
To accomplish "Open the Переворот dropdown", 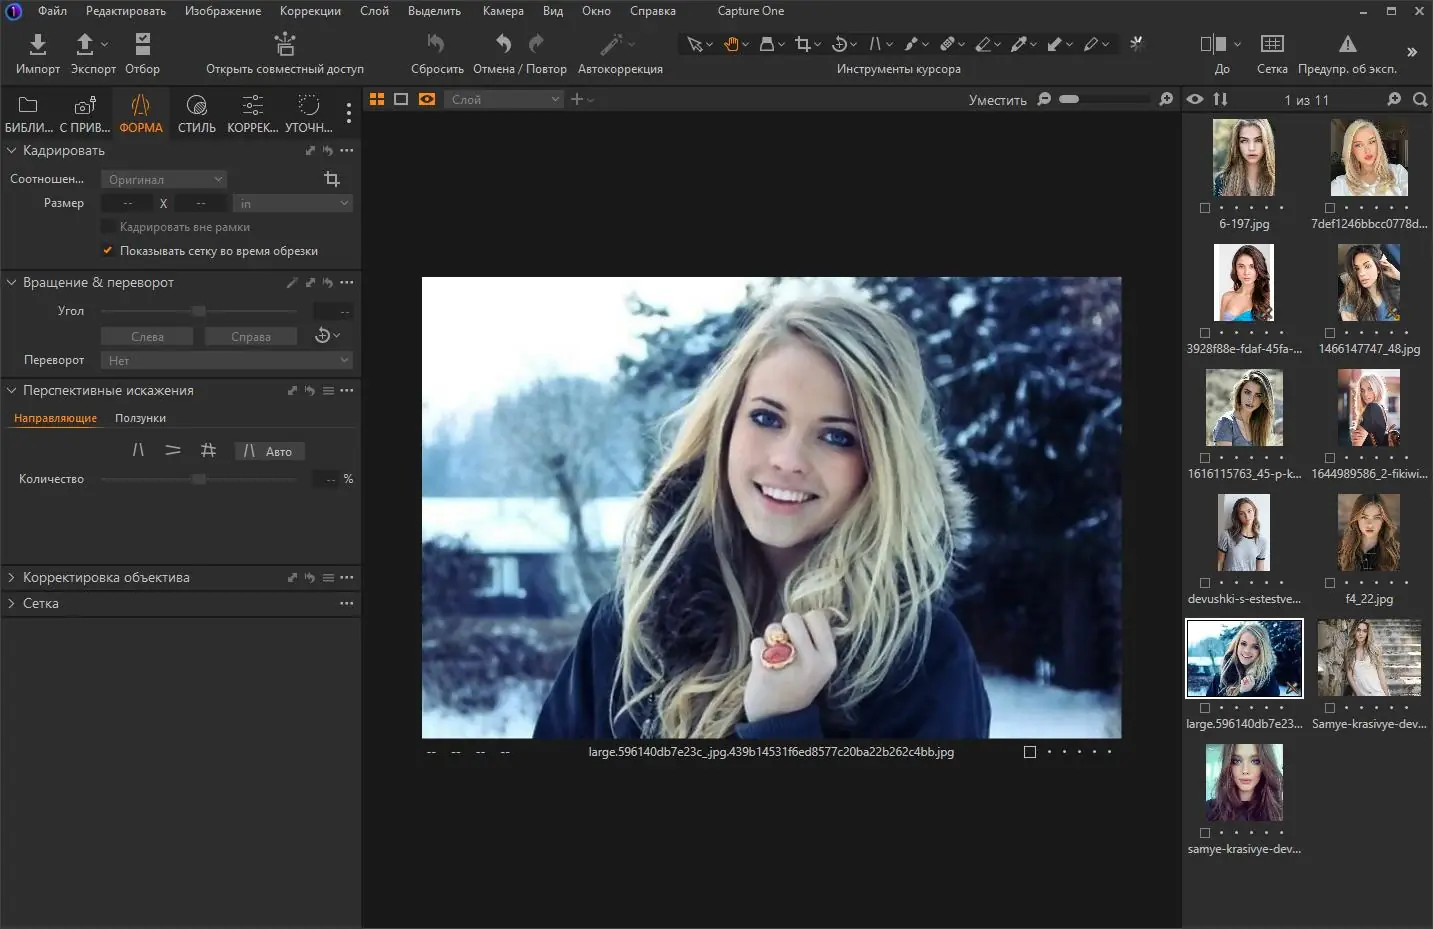I will (225, 360).
